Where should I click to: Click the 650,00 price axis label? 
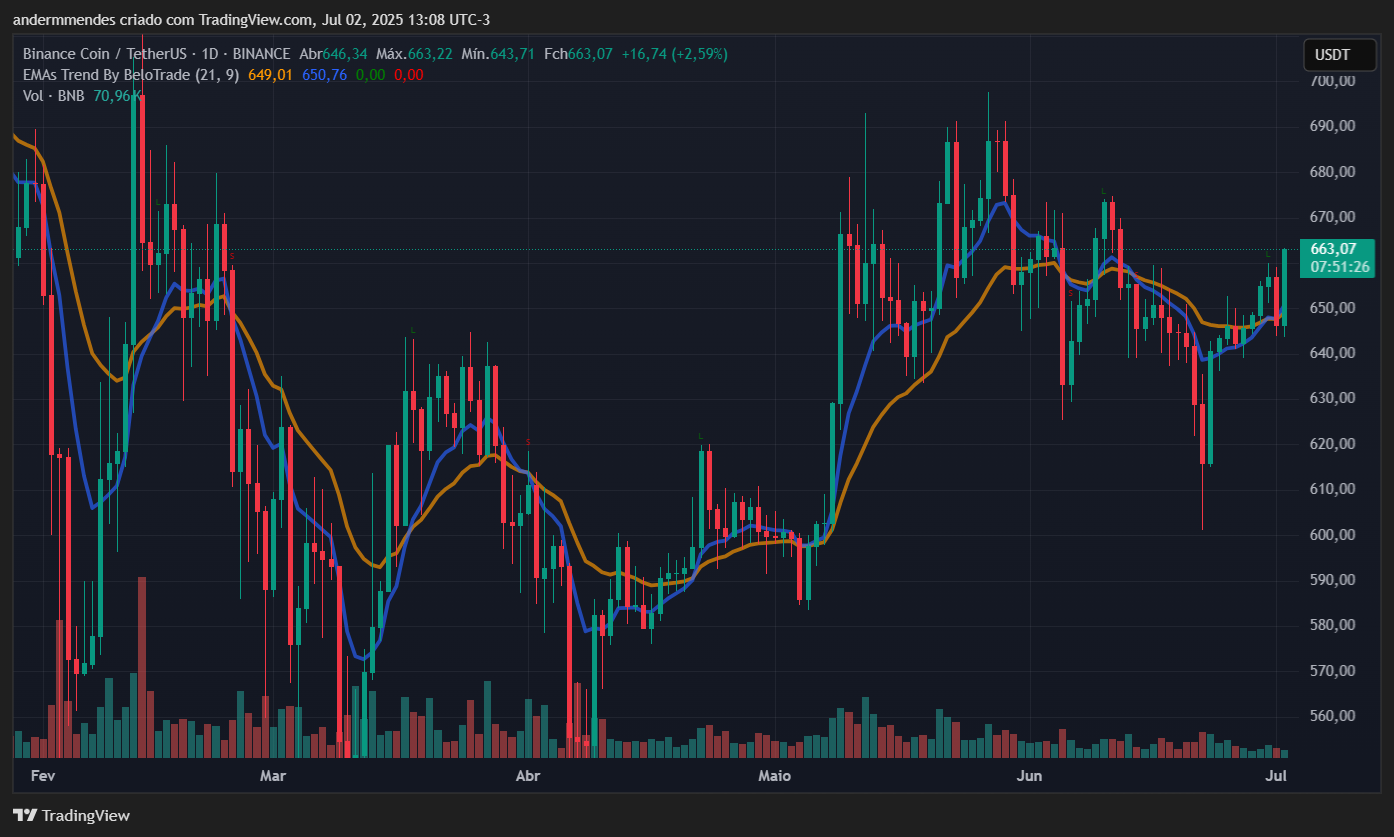coord(1332,308)
